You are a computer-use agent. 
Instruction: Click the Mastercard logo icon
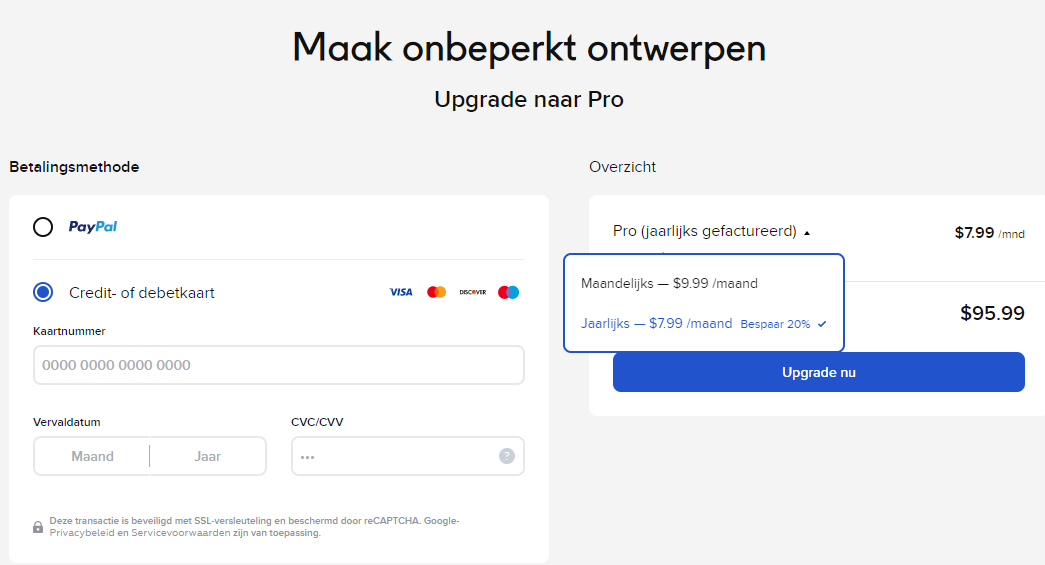click(x=437, y=292)
